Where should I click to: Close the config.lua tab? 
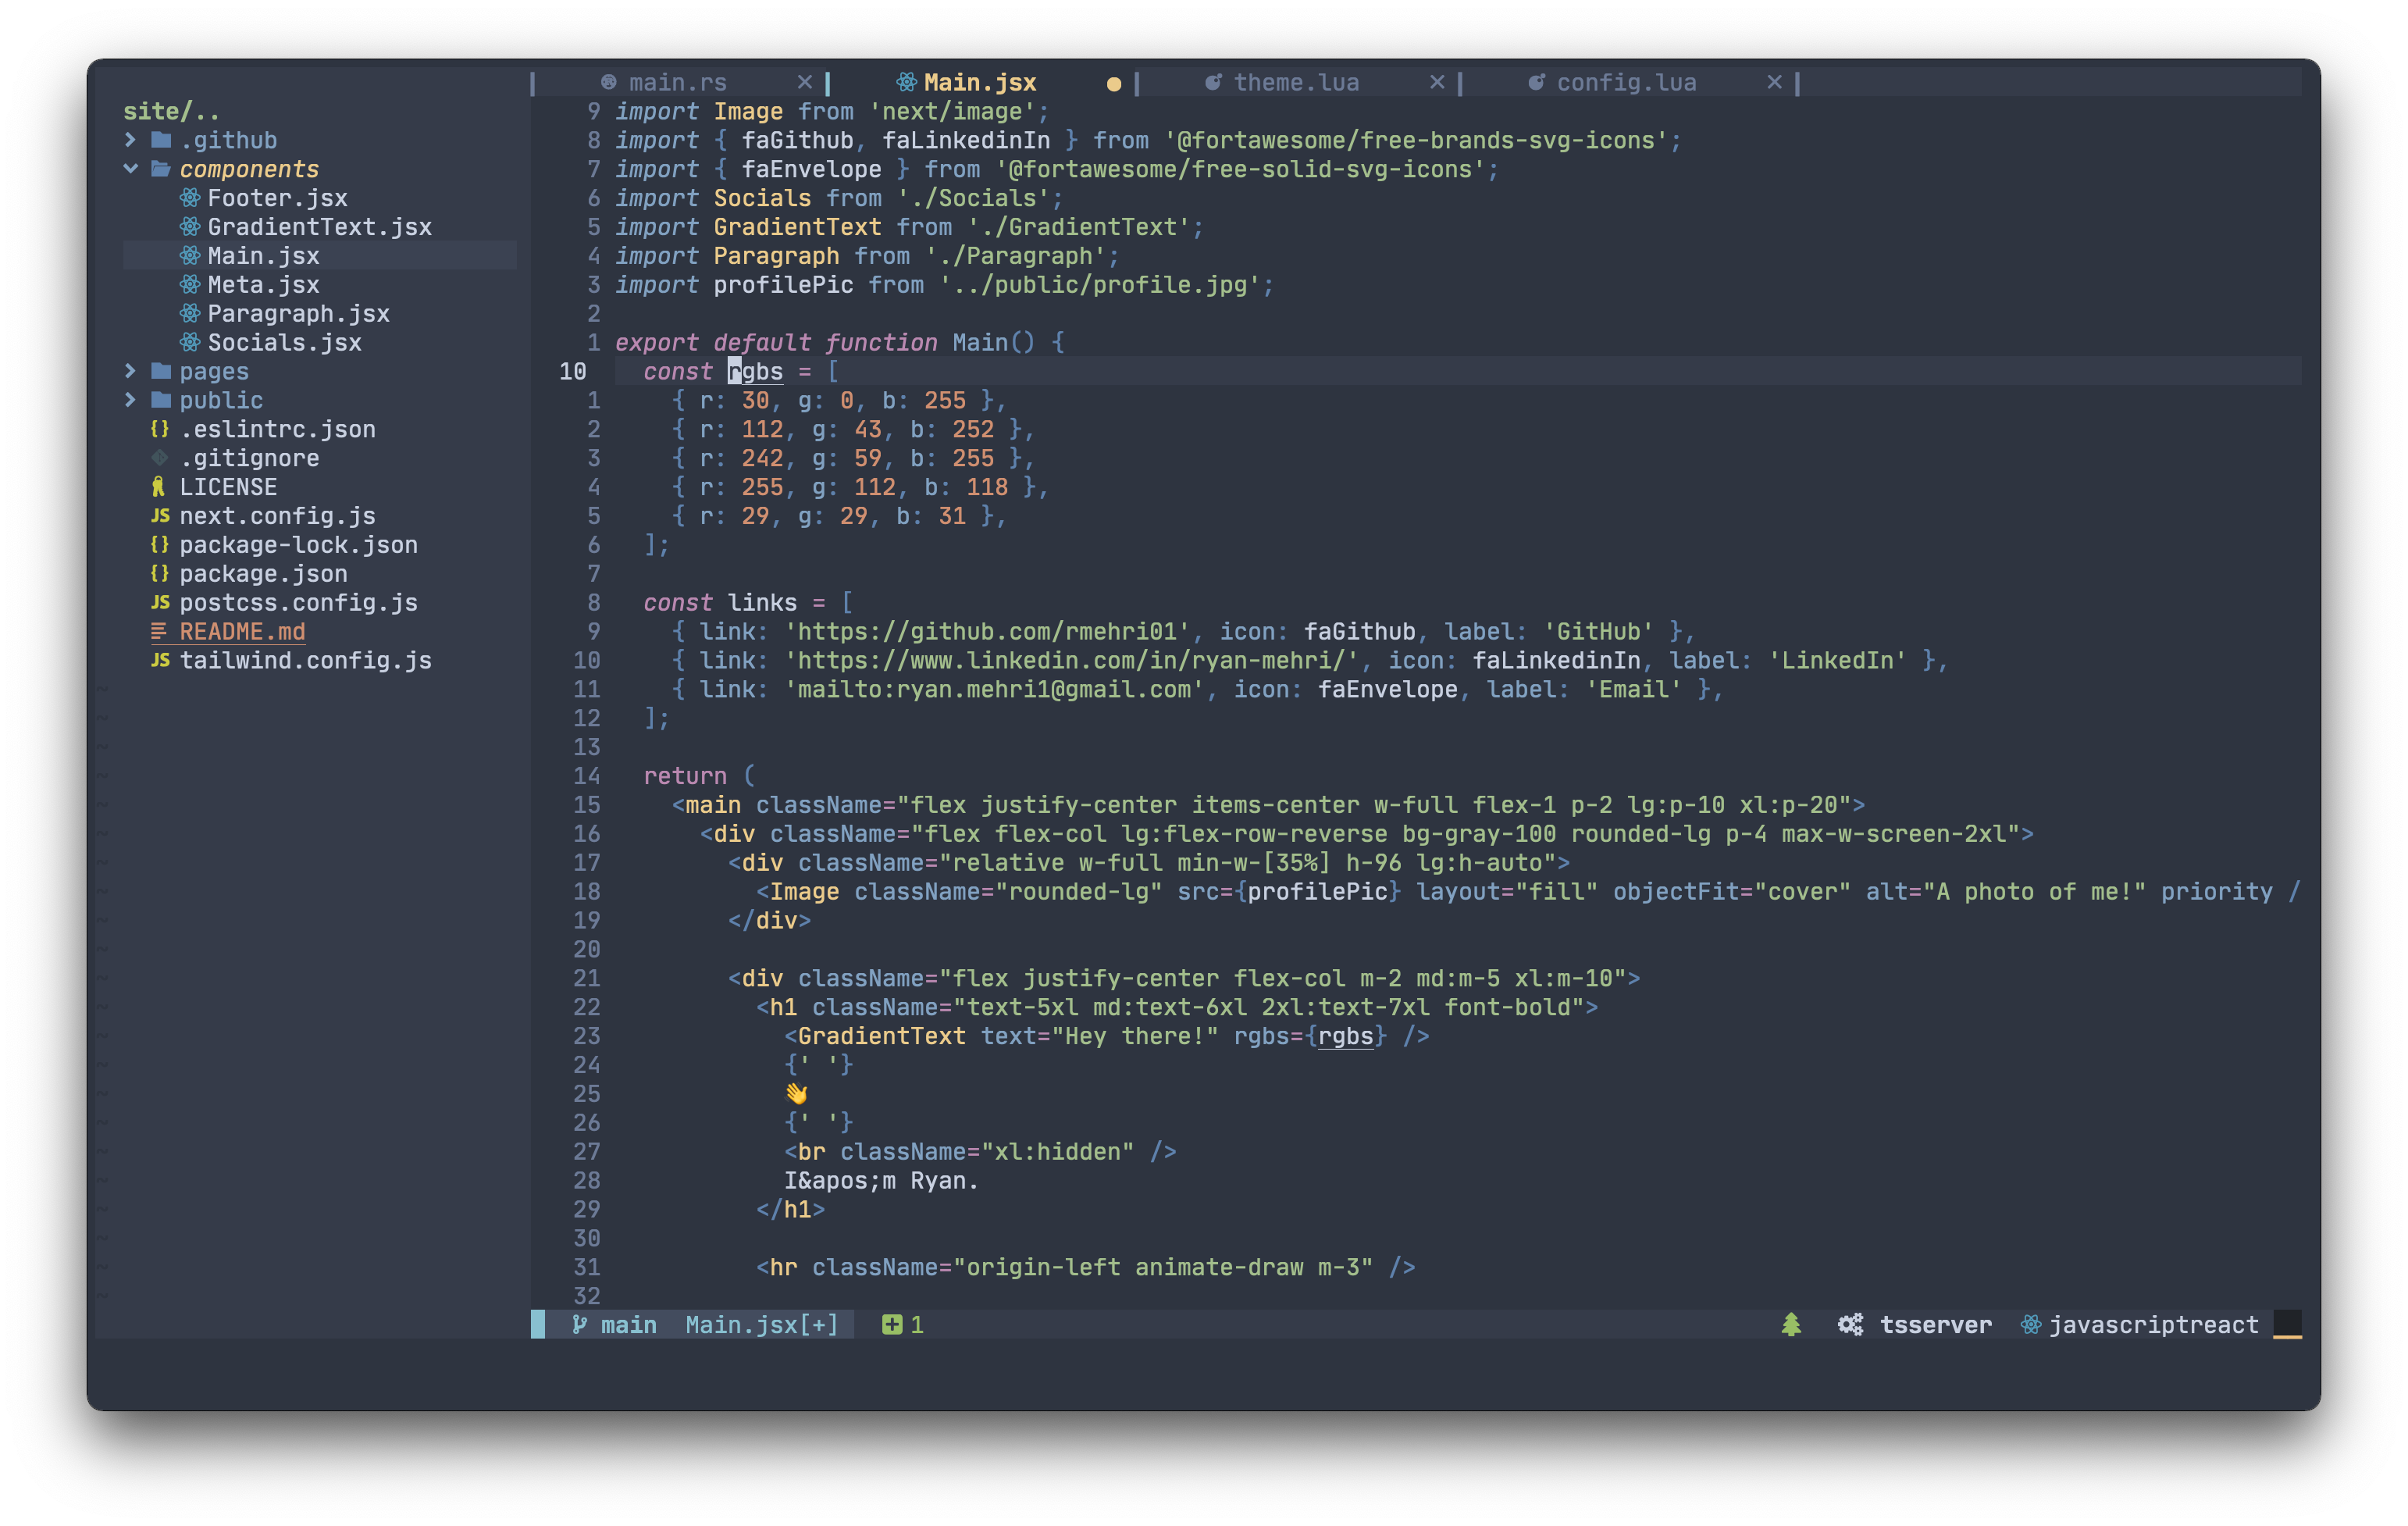pyautogui.click(x=1774, y=82)
